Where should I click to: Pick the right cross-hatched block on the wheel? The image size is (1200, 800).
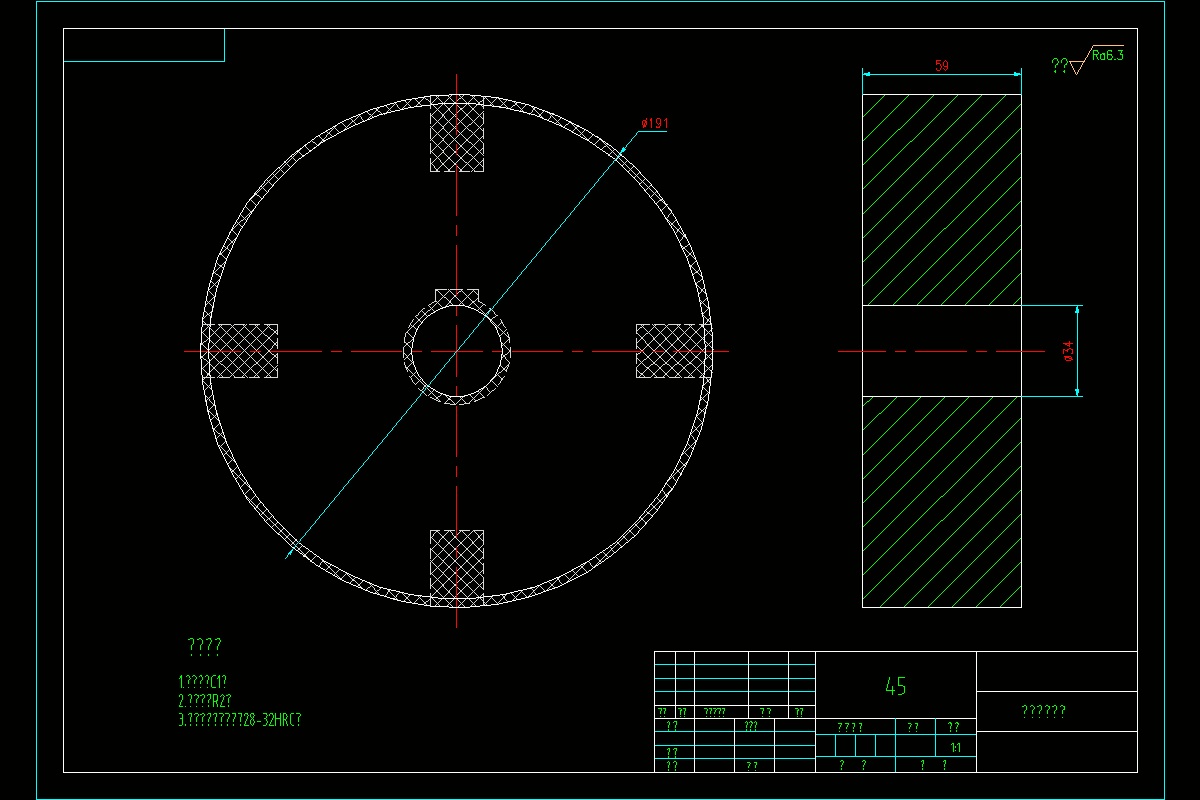pos(674,351)
